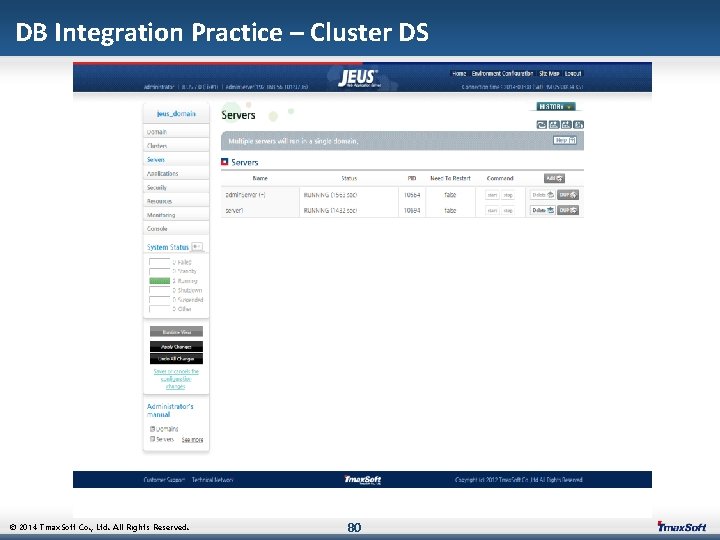Screen dimensions: 720x540
Task: Open the HISTORY dropdown
Action: (x=556, y=107)
